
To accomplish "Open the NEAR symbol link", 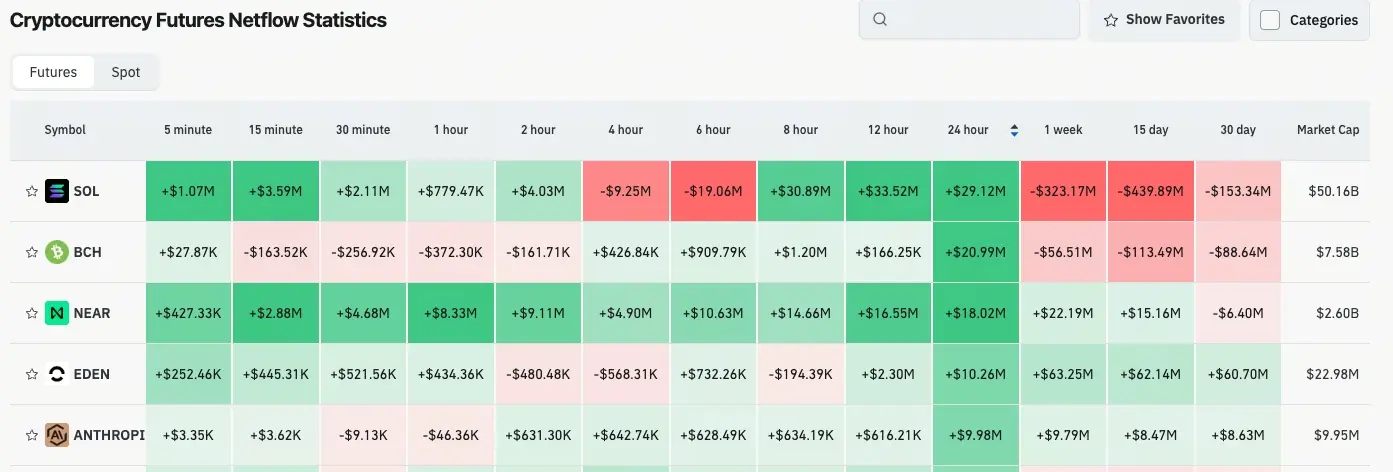I will pos(92,313).
